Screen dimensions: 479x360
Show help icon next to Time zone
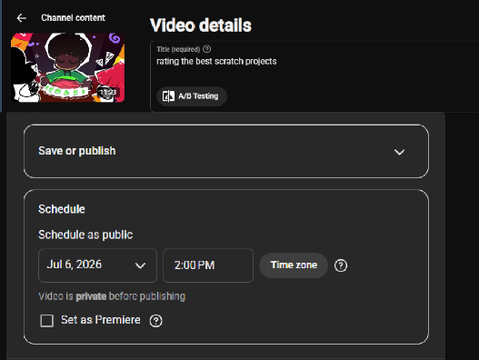341,266
